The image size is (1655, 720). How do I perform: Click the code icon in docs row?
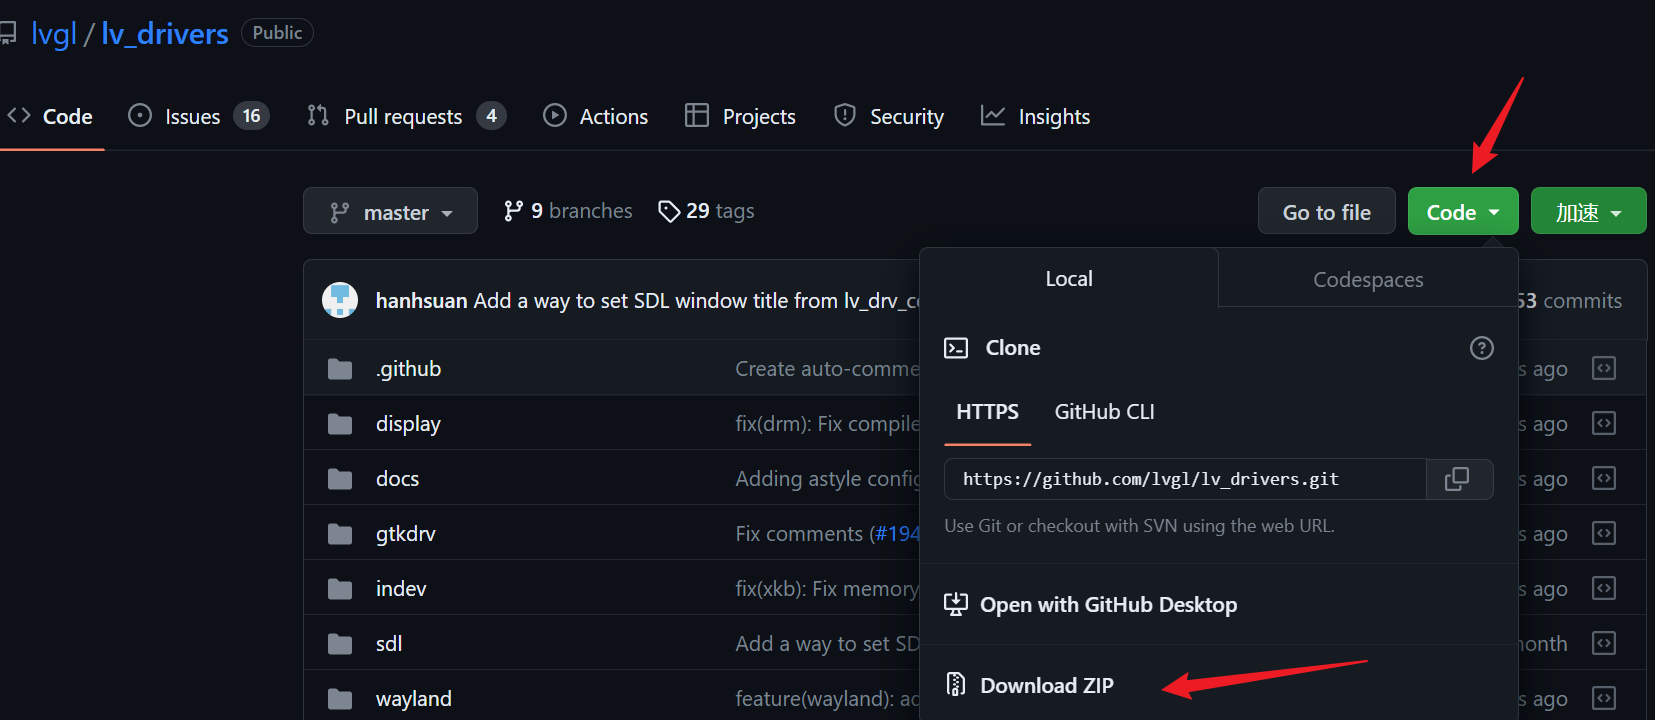point(1604,478)
